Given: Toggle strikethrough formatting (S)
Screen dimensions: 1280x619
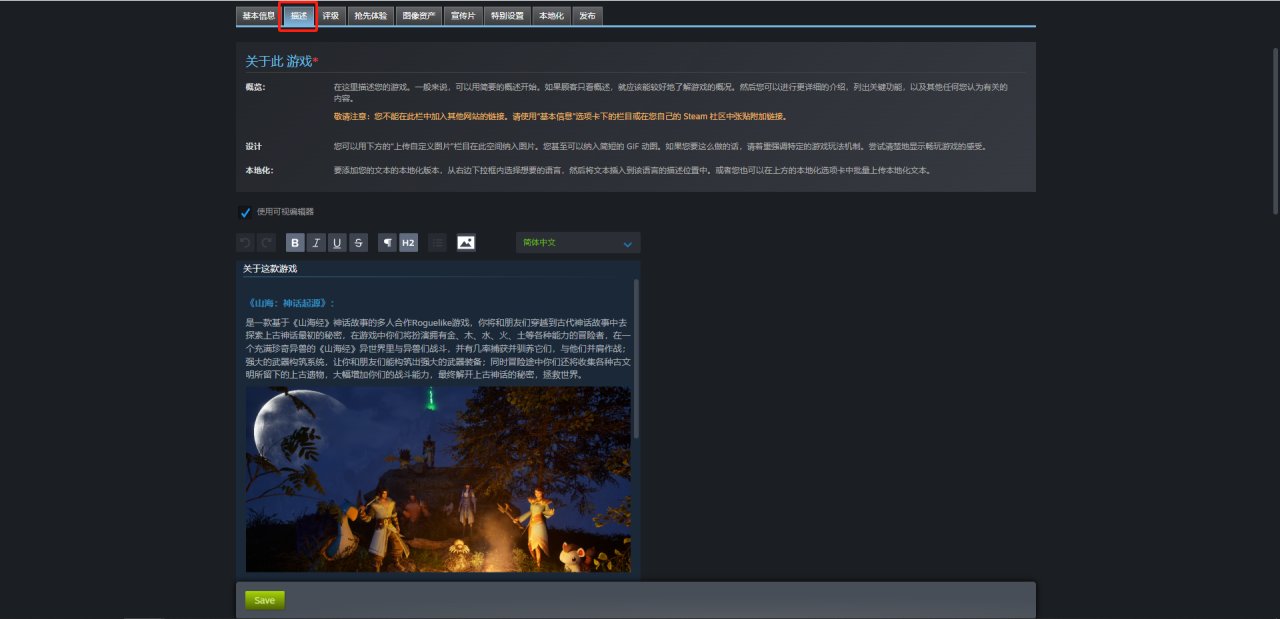Looking at the screenshot, I should (358, 243).
